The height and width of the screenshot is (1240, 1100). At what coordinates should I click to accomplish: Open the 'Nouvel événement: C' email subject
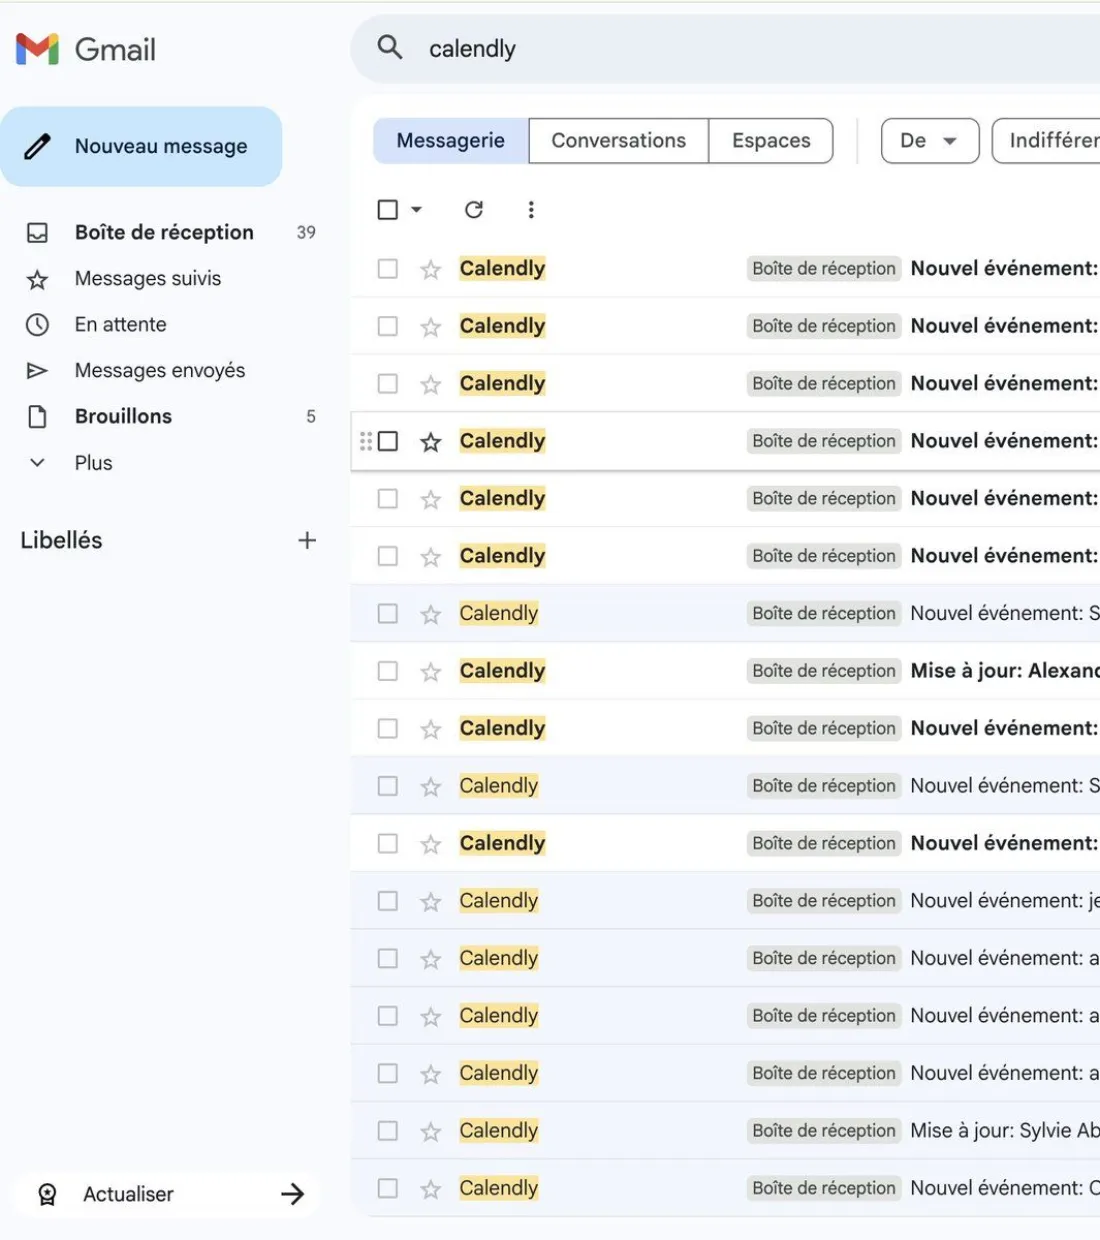click(x=1005, y=1188)
